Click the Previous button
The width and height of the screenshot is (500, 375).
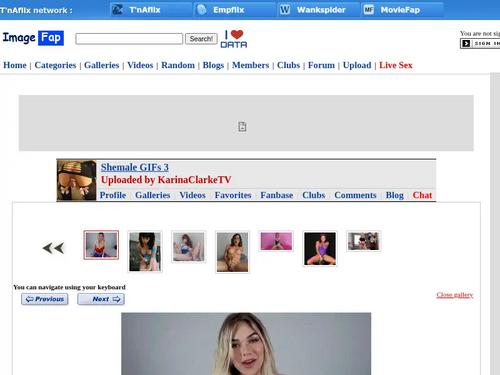coord(45,299)
